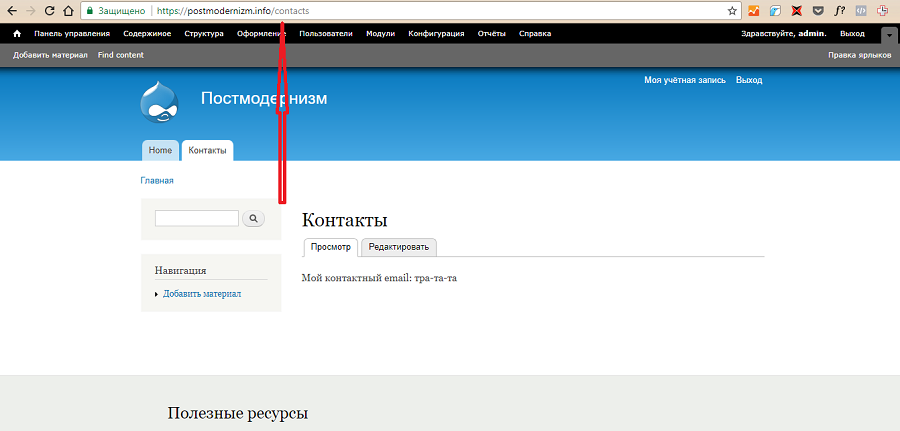Click the browser forward arrow
This screenshot has width=900, height=431.
pos(30,10)
